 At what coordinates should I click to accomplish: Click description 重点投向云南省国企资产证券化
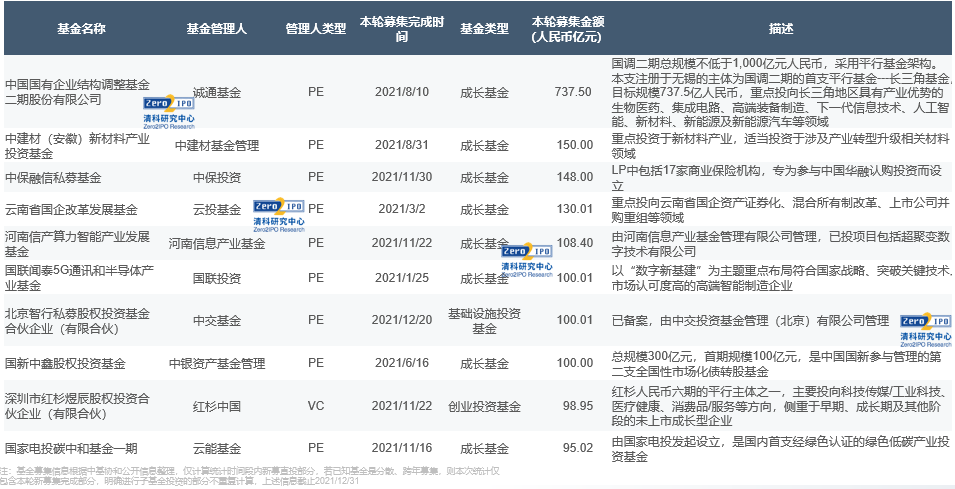tap(781, 210)
